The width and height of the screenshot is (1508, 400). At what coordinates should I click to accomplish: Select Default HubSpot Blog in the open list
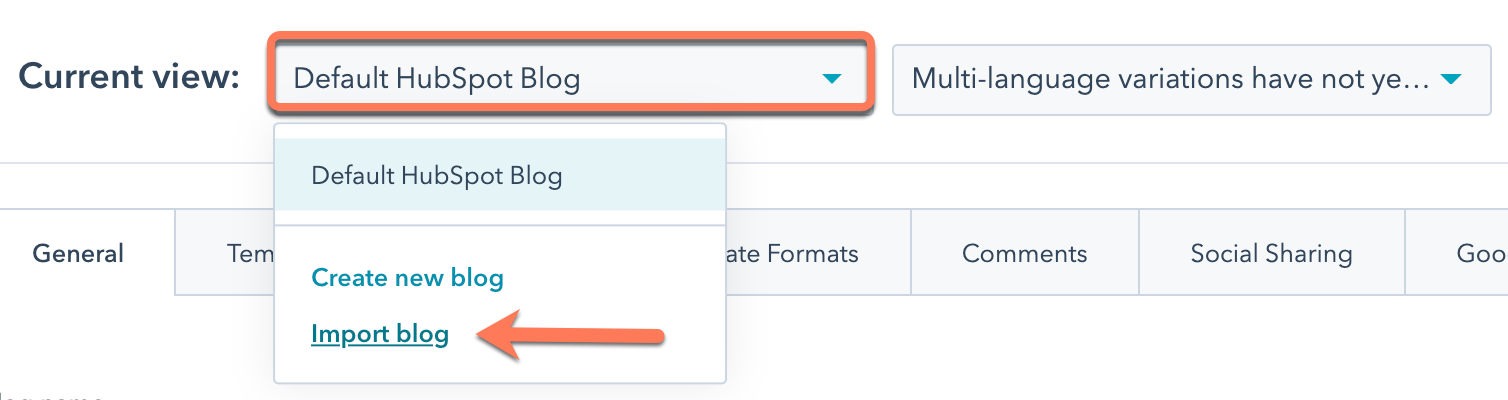tap(500, 175)
